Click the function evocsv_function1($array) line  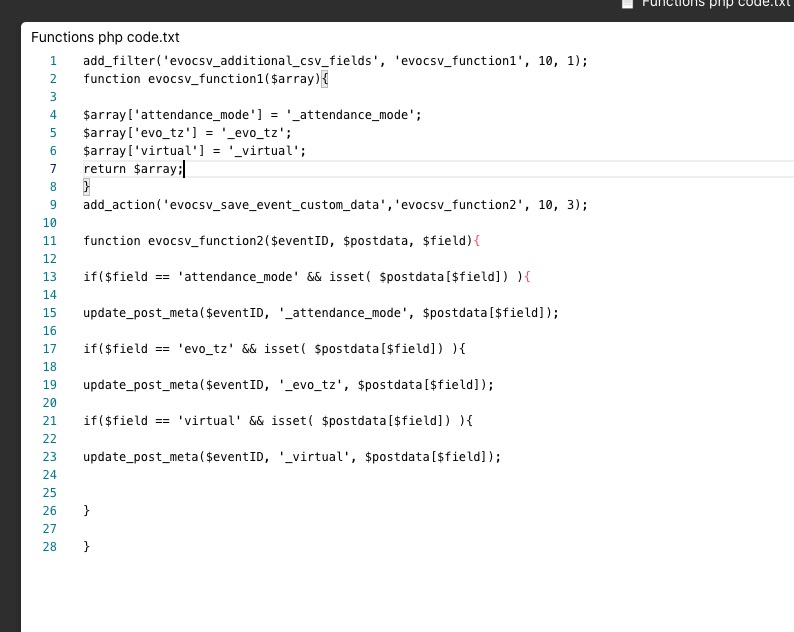point(206,80)
